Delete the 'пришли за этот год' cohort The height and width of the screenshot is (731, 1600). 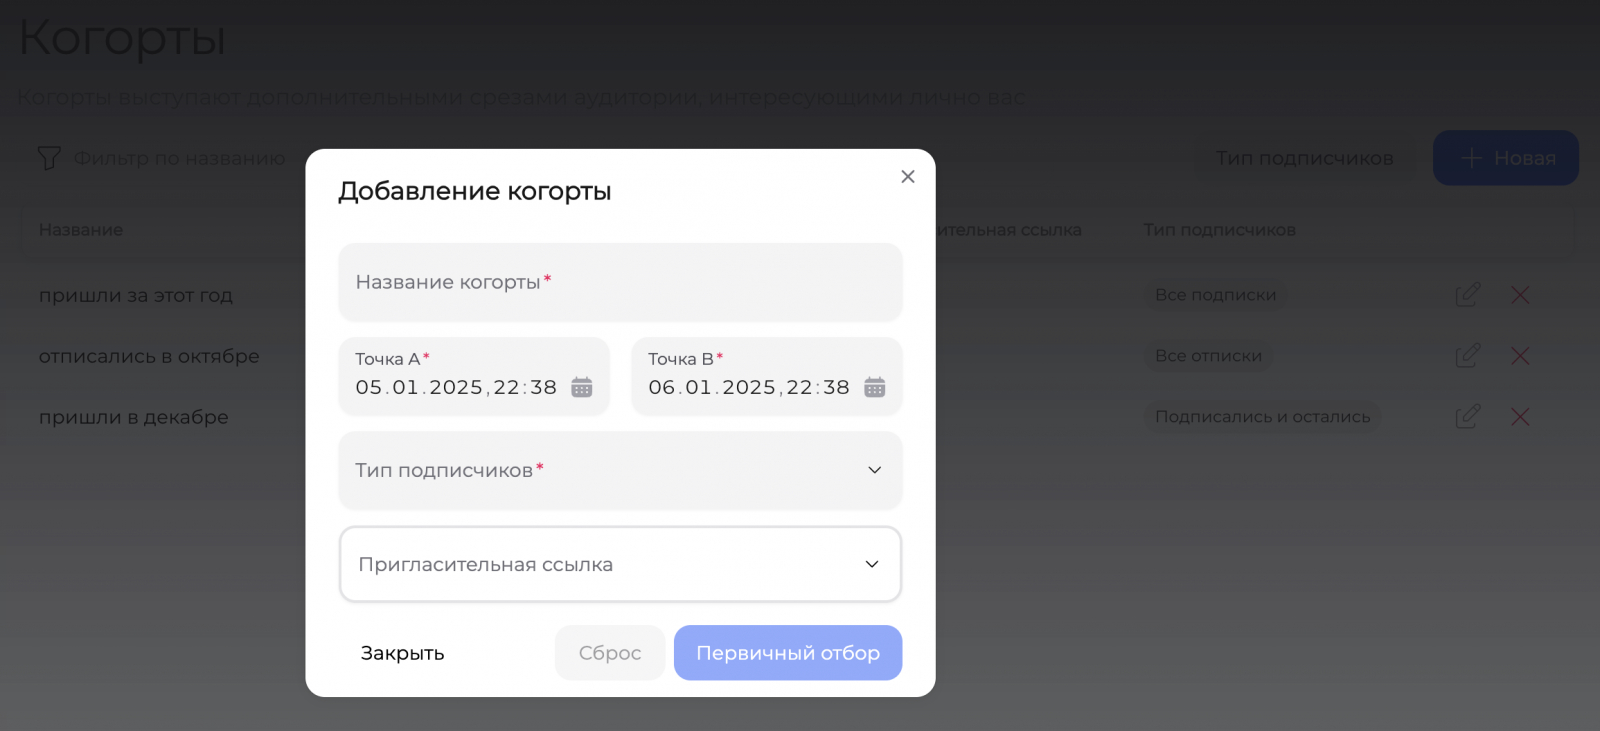click(x=1520, y=295)
